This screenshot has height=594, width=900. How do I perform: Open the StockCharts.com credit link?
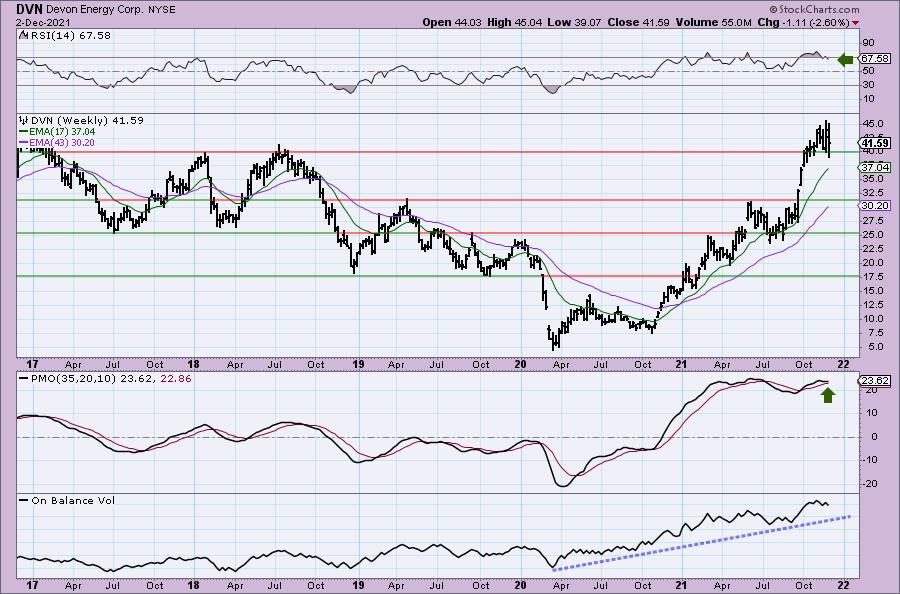(814, 9)
